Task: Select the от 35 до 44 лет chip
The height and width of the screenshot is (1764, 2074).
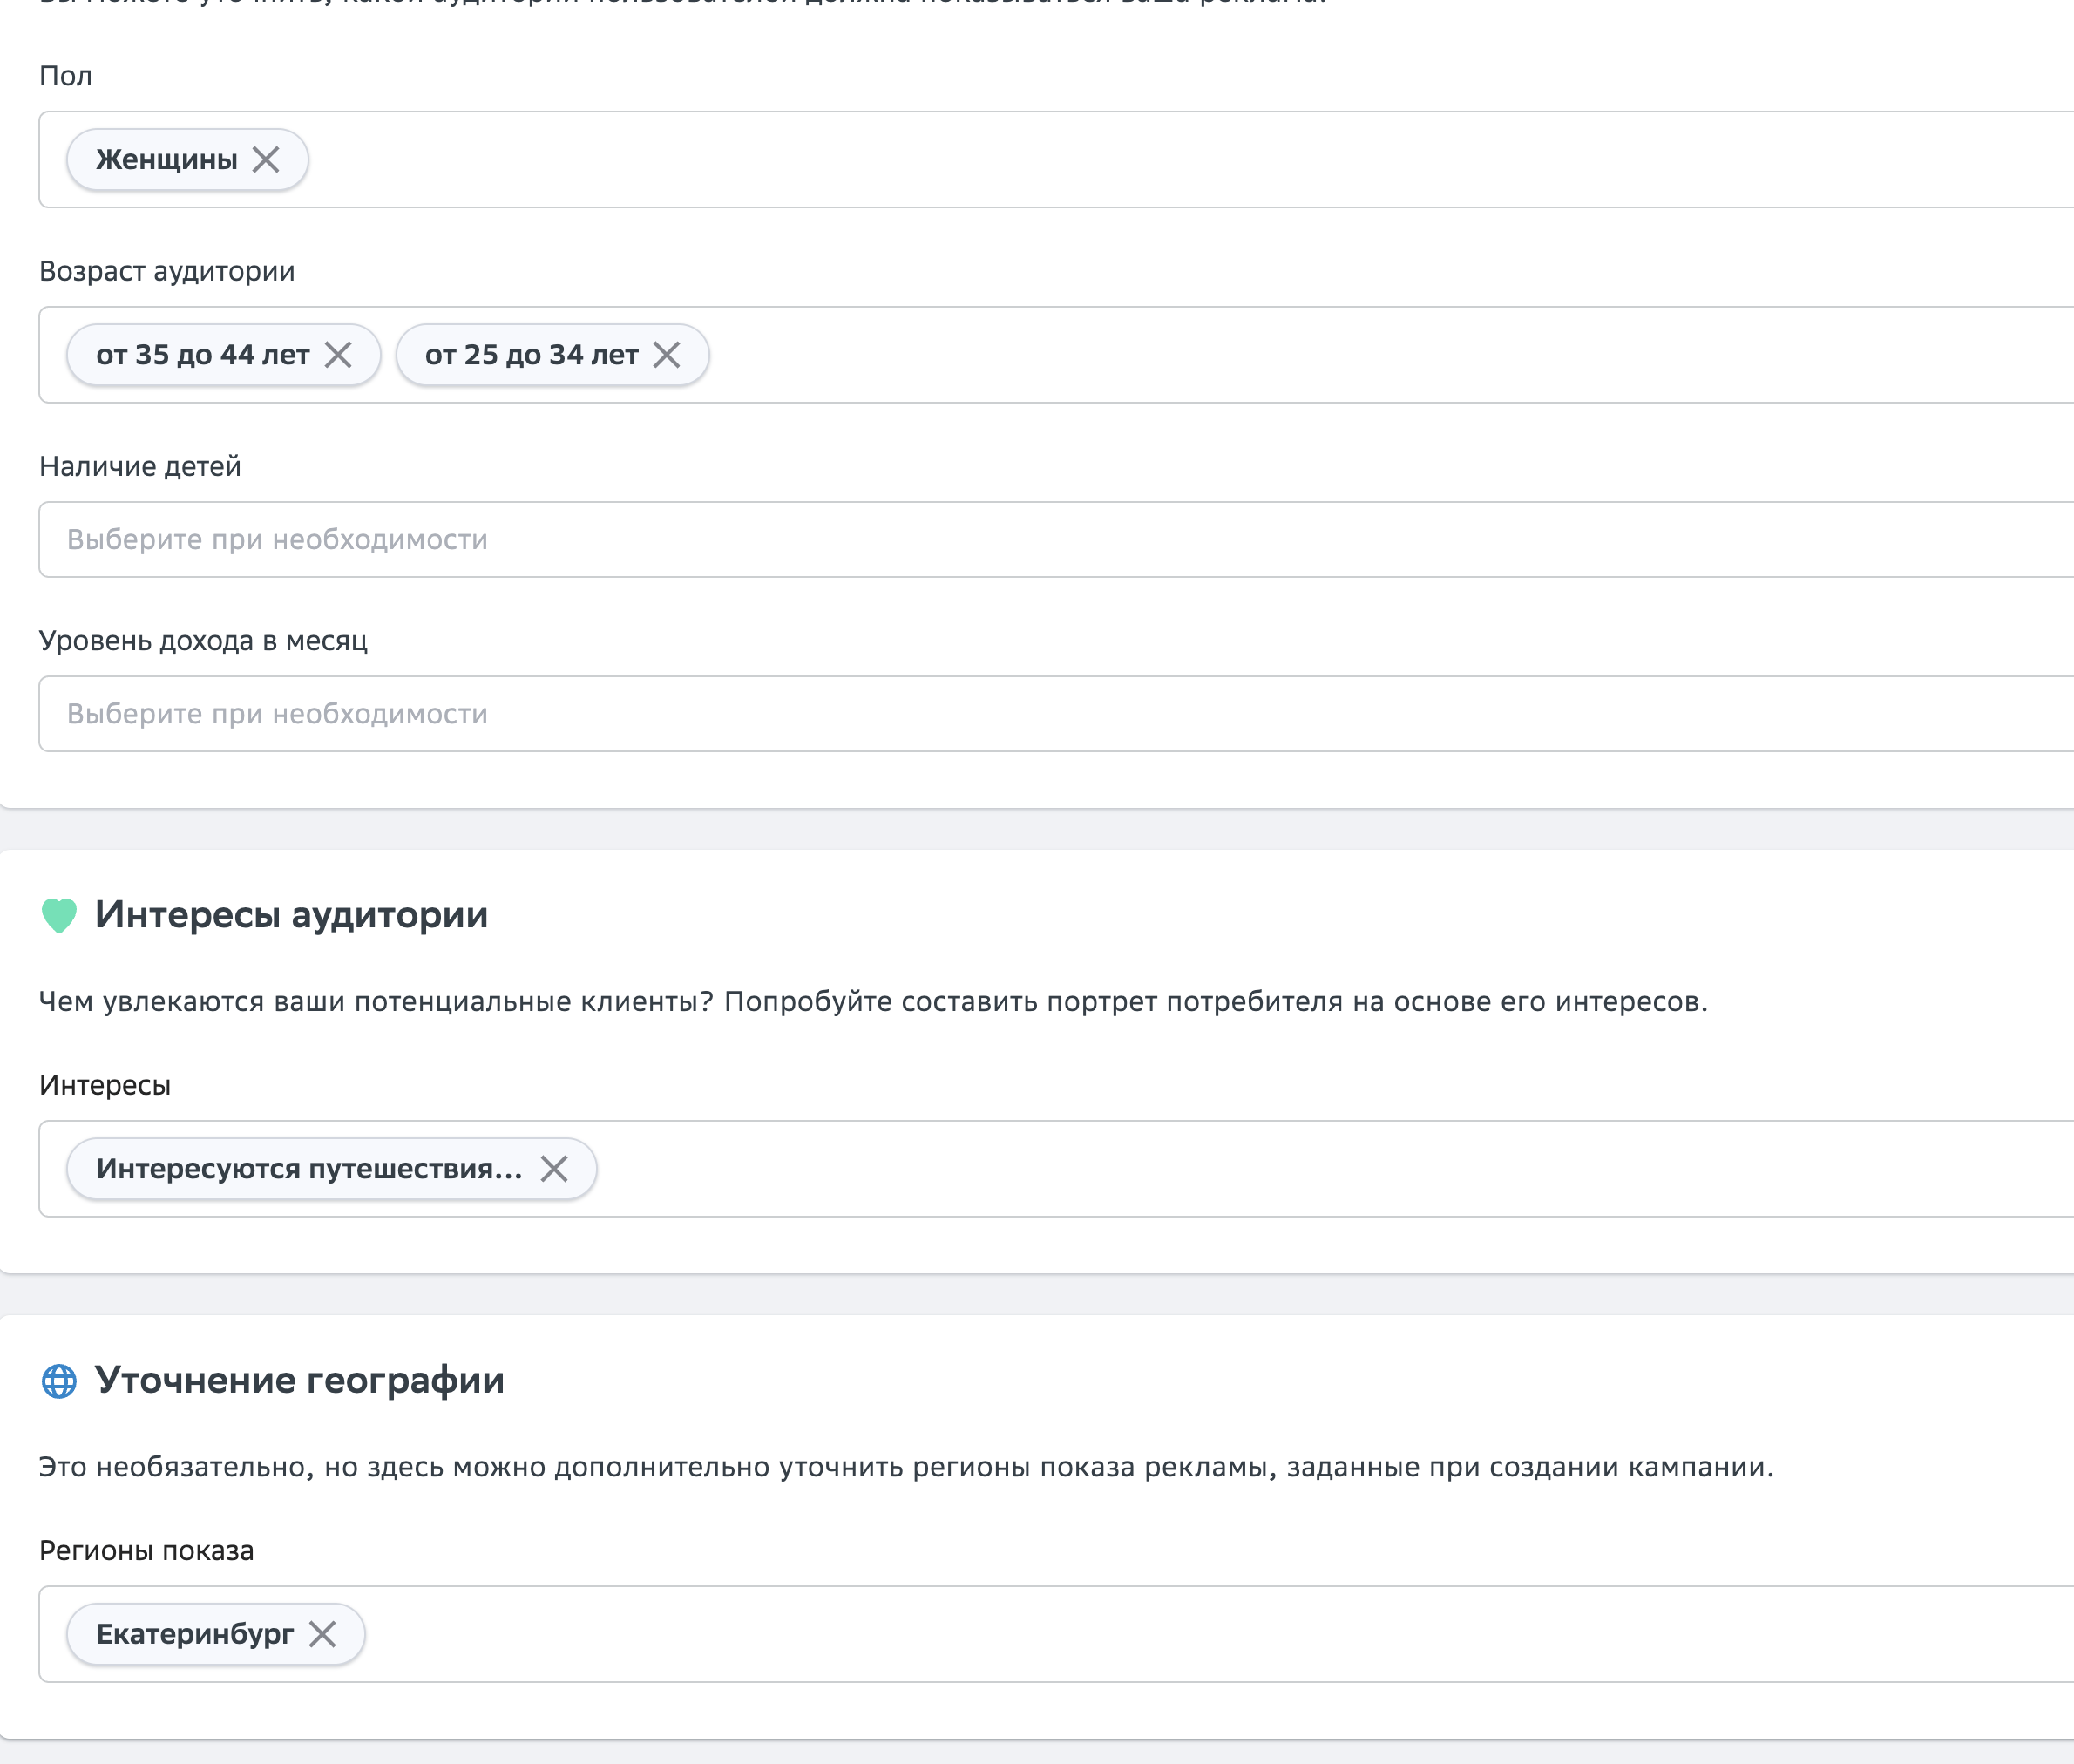Action: click(202, 355)
